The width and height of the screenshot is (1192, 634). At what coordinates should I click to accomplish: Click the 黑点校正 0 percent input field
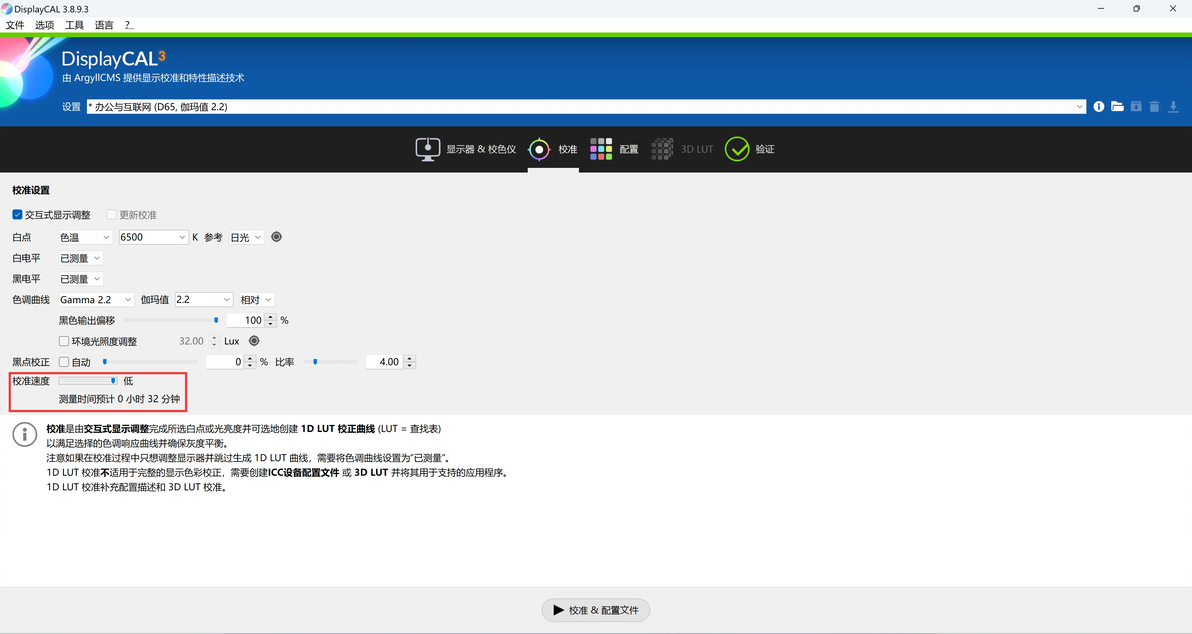pyautogui.click(x=225, y=362)
